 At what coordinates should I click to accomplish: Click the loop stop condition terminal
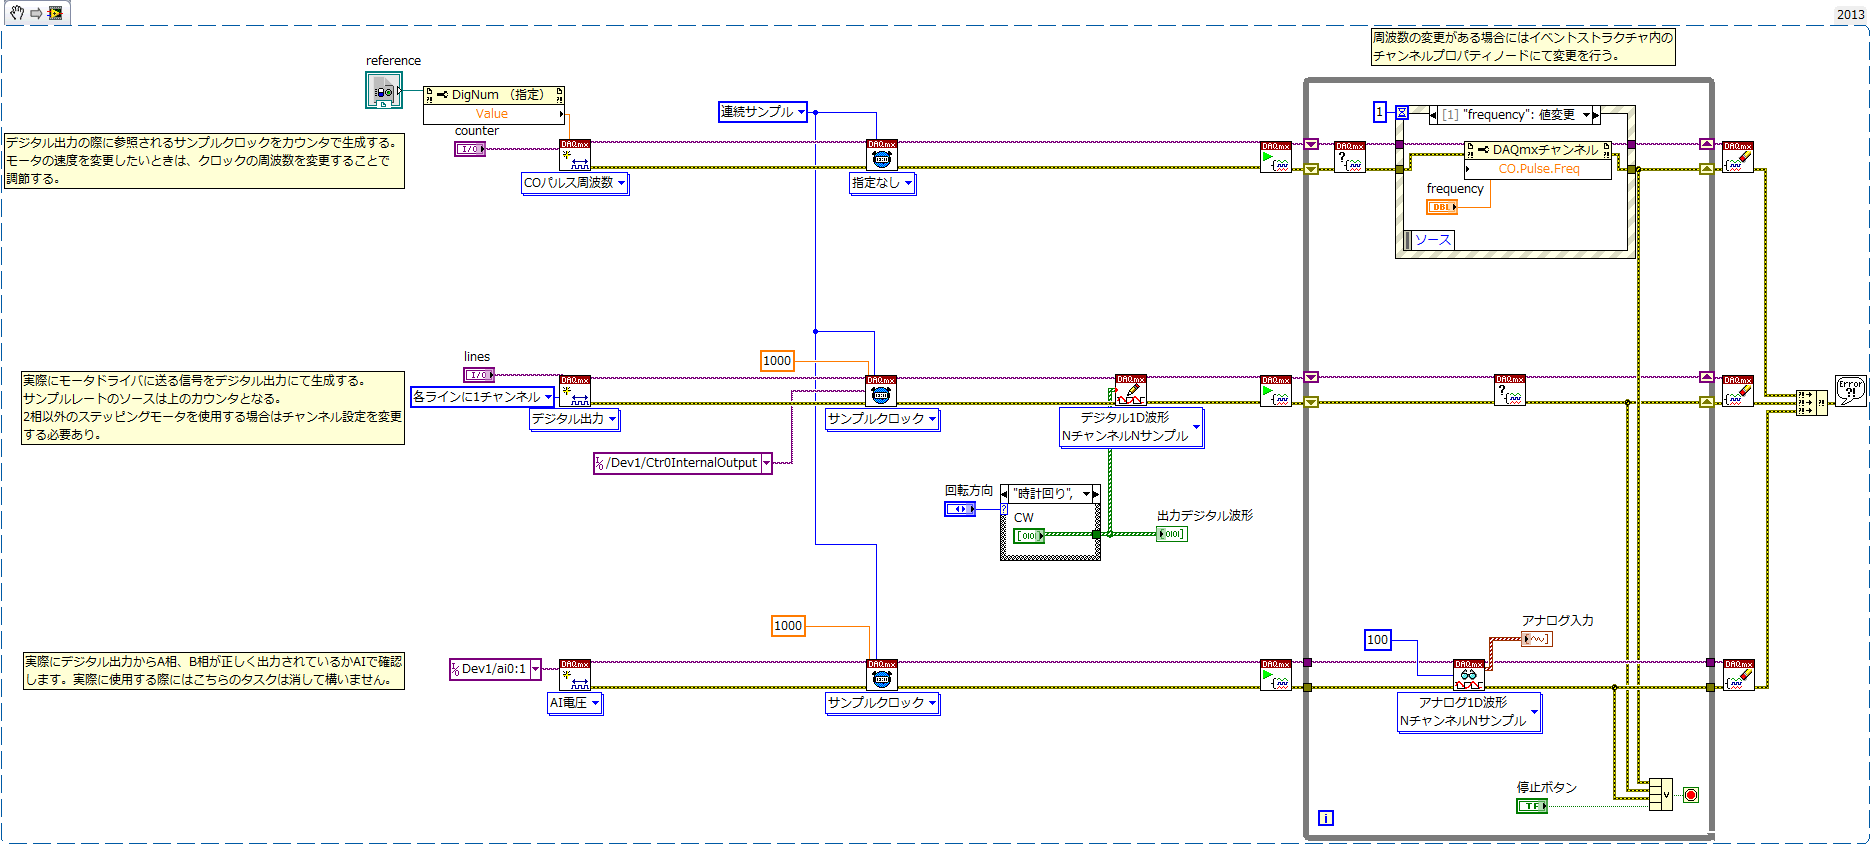click(1691, 795)
